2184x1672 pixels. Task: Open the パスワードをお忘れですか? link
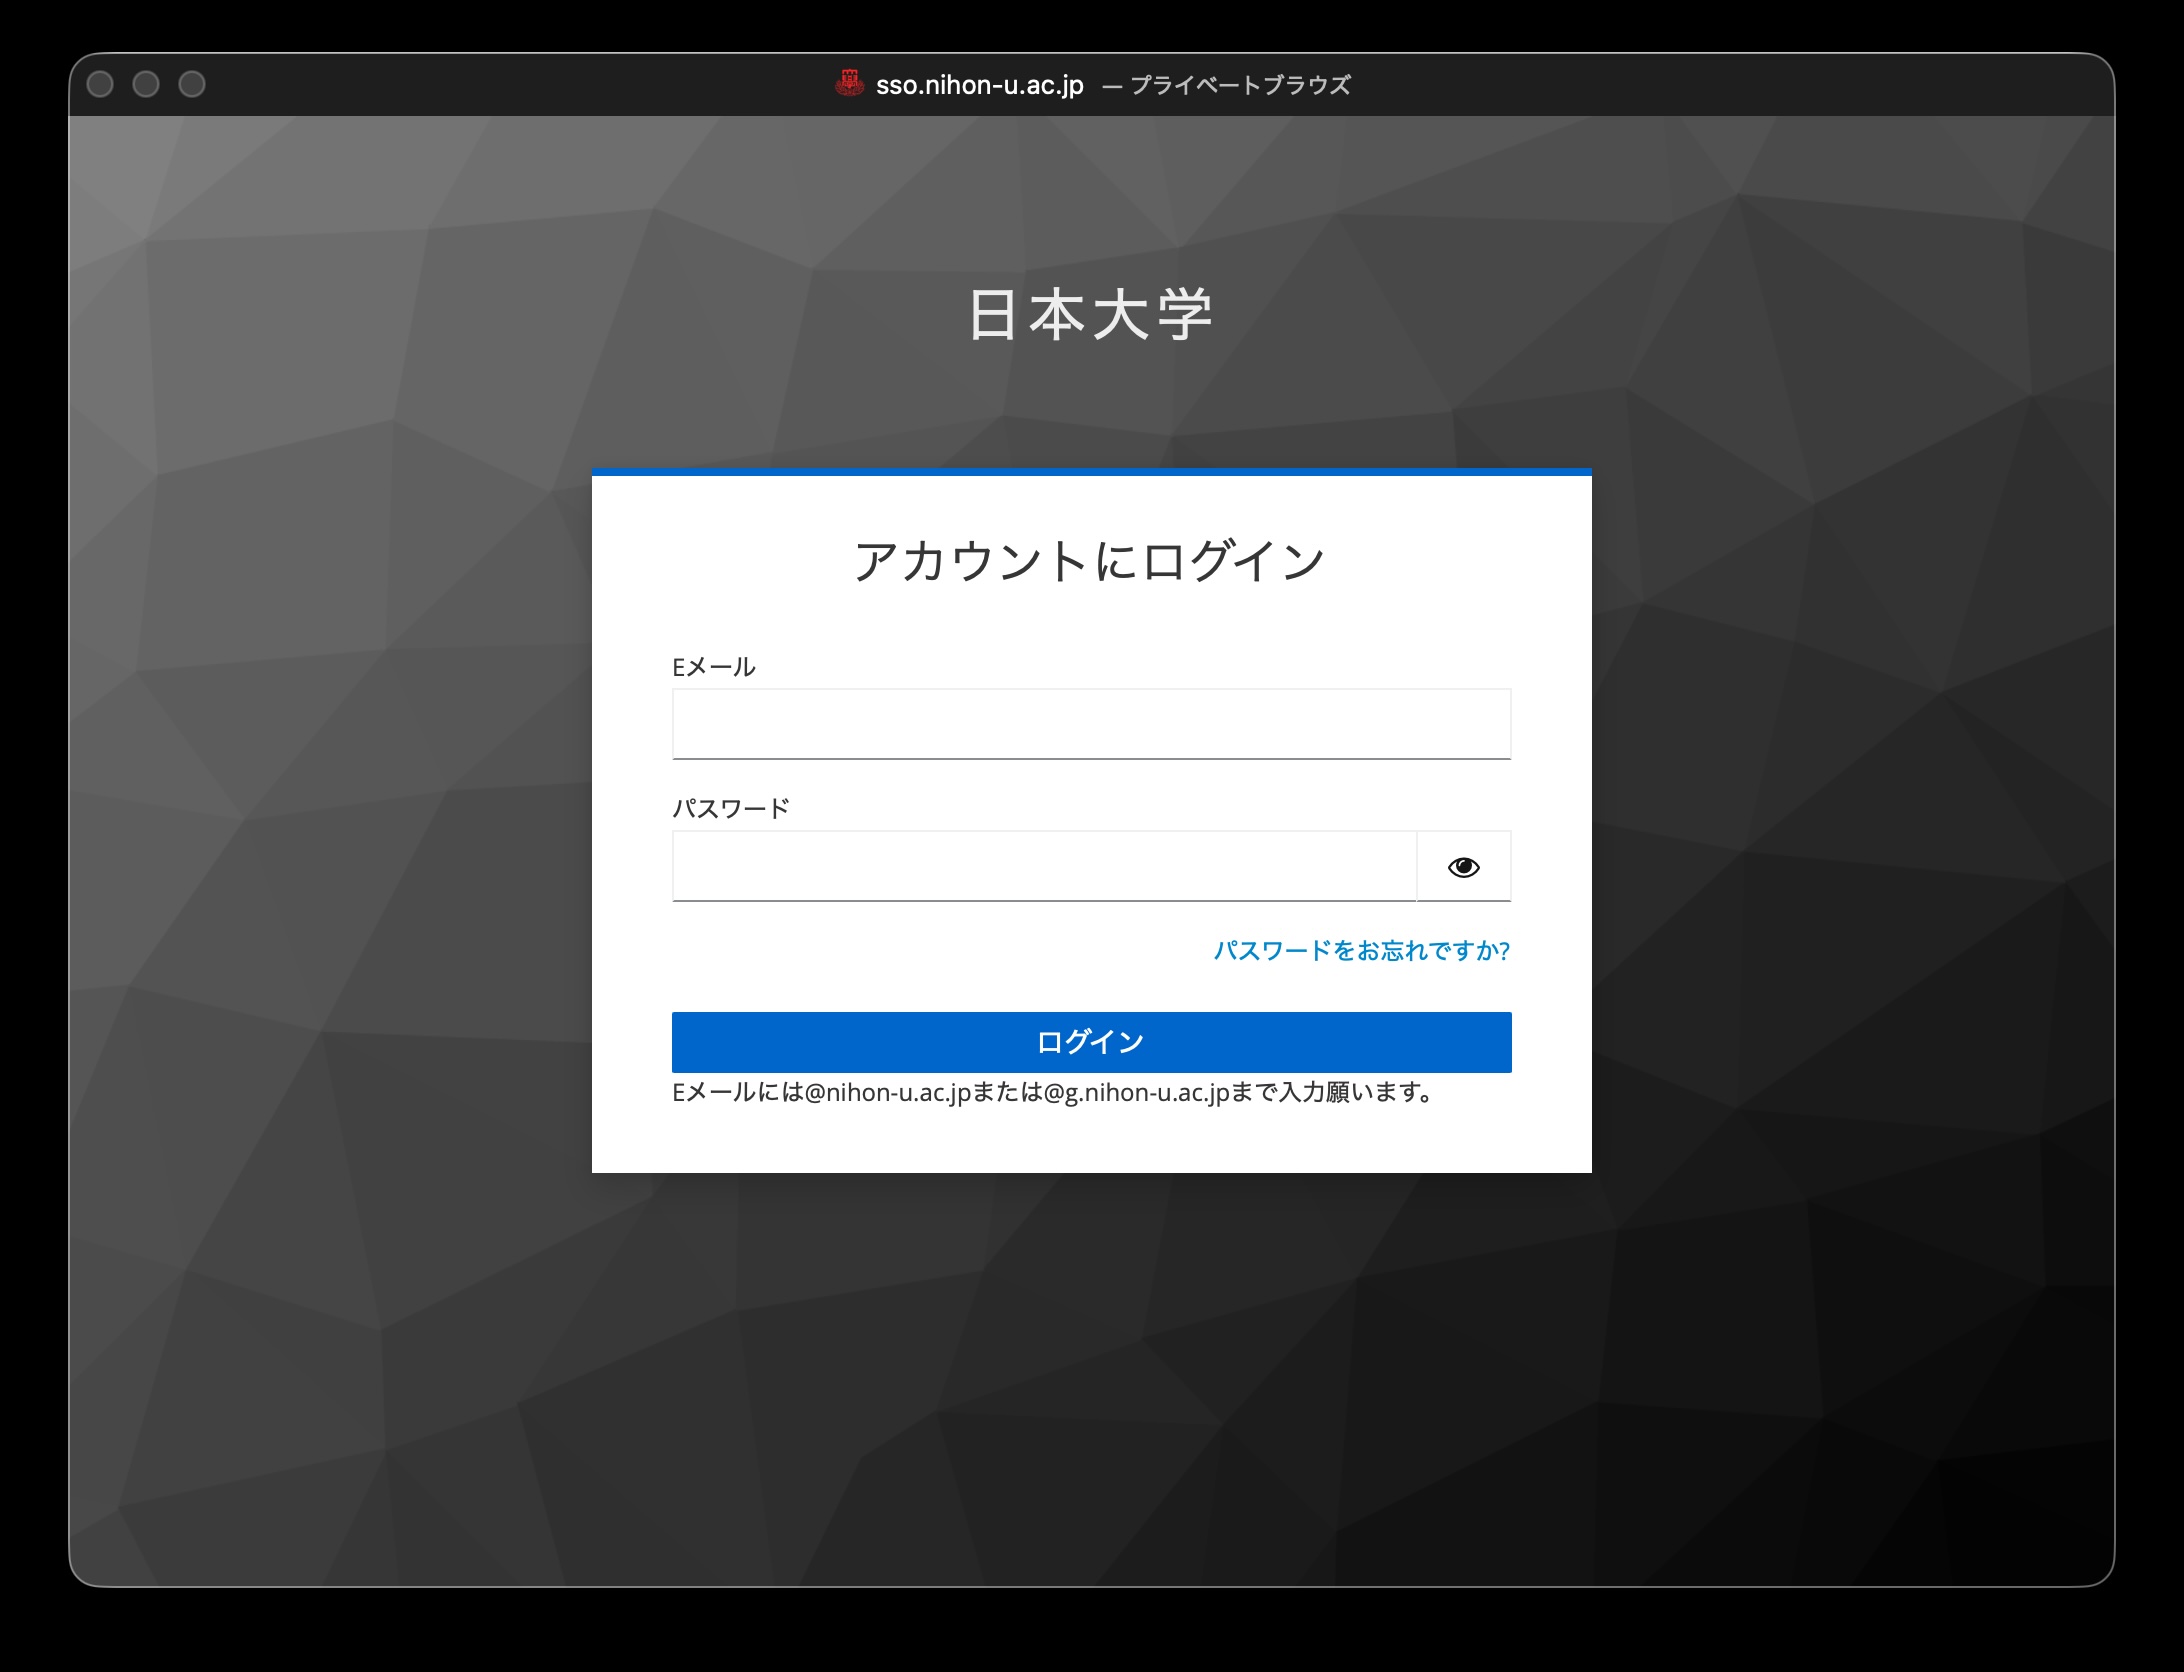coord(1361,950)
